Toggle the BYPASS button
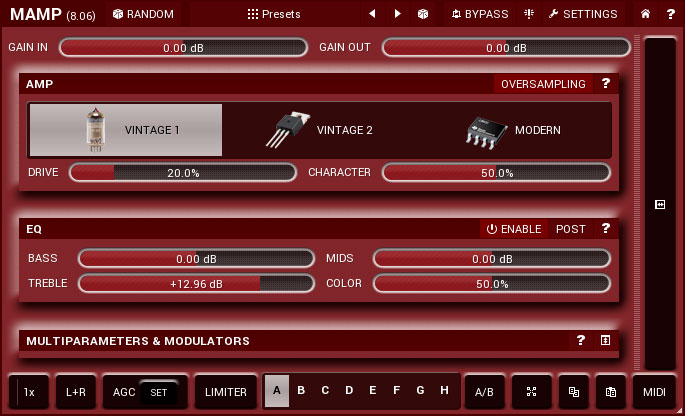Image resolution: width=685 pixels, height=416 pixels. (x=480, y=14)
